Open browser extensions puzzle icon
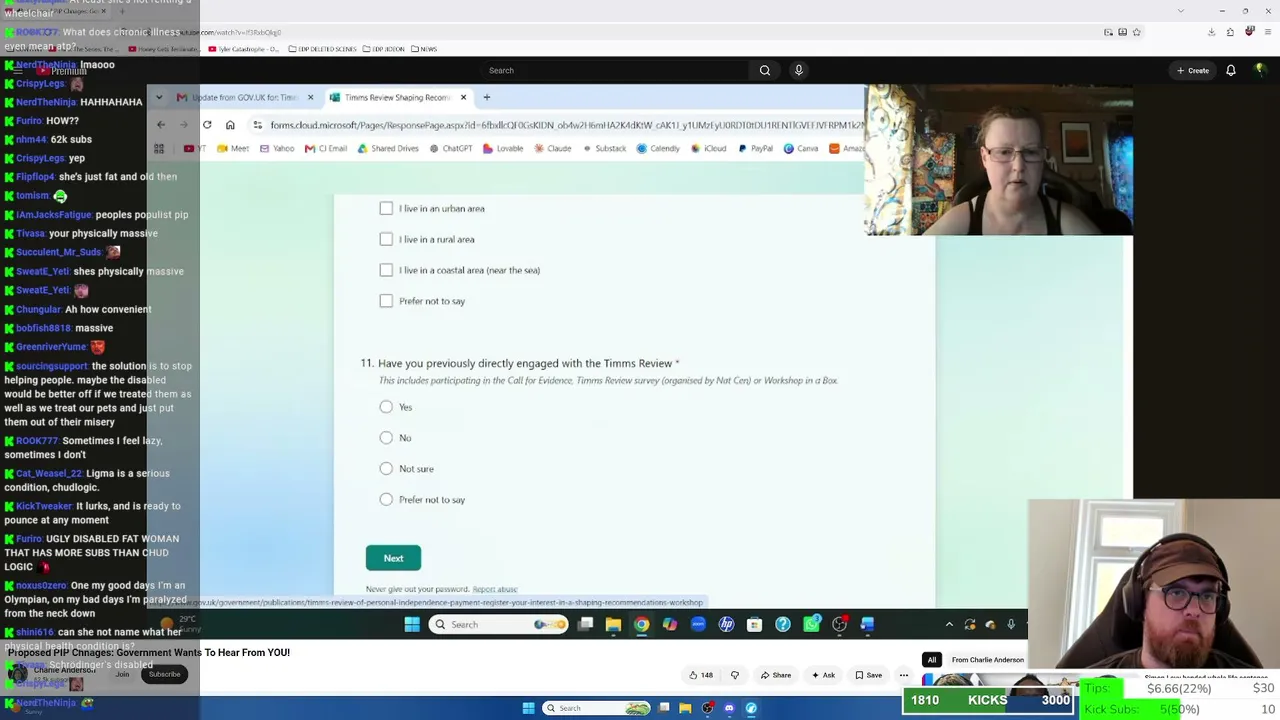 (x=1230, y=32)
